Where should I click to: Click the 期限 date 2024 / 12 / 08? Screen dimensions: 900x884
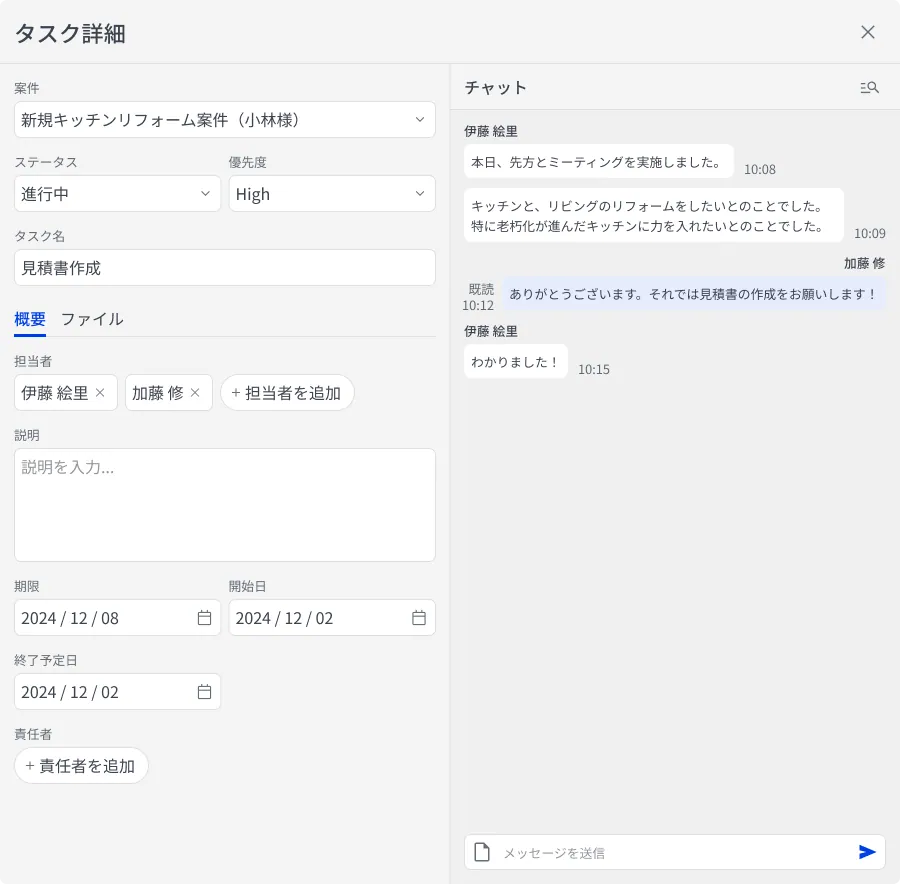[70, 618]
